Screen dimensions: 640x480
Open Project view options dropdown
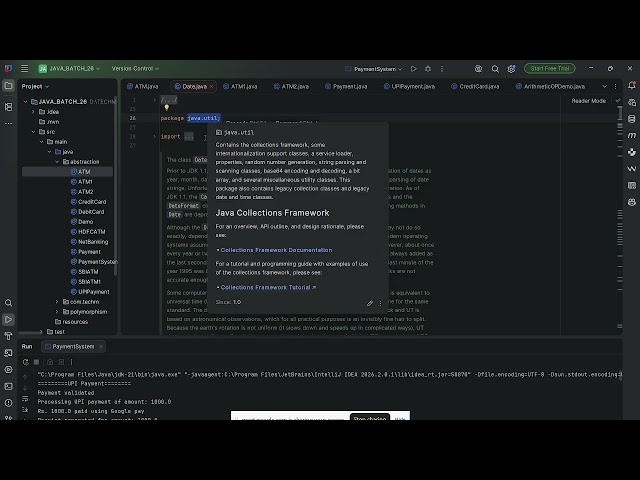[35, 87]
